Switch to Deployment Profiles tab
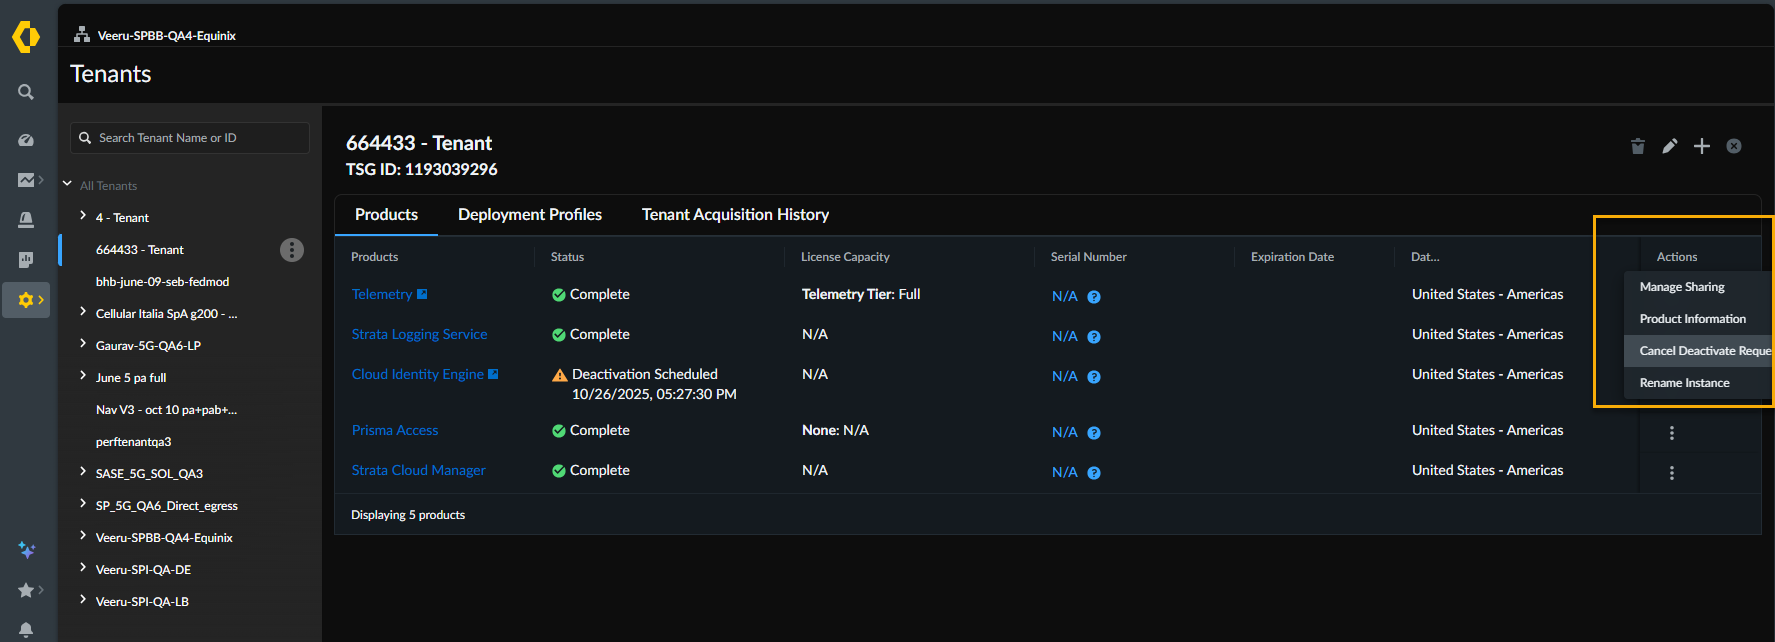This screenshot has height=642, width=1775. [x=529, y=215]
